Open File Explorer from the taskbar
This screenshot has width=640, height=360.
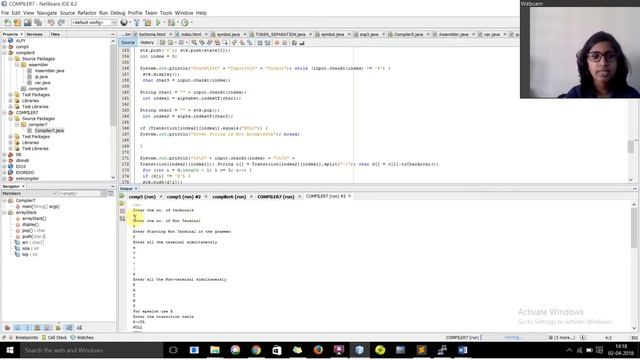[215, 350]
